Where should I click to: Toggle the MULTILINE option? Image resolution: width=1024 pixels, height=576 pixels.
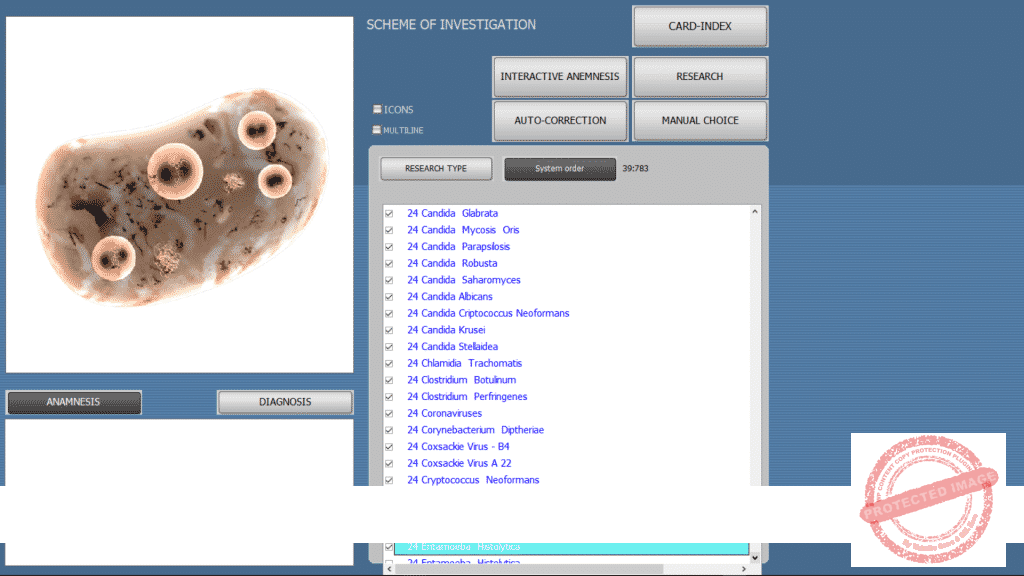377,129
